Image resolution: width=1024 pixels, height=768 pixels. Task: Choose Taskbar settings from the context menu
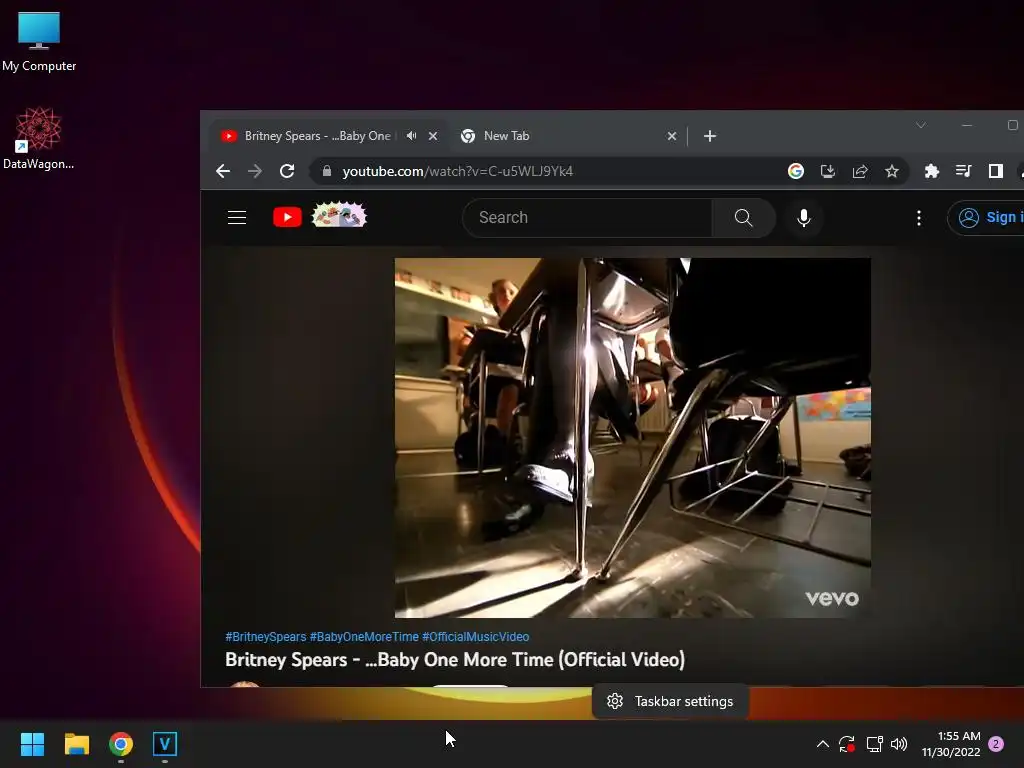tap(671, 701)
